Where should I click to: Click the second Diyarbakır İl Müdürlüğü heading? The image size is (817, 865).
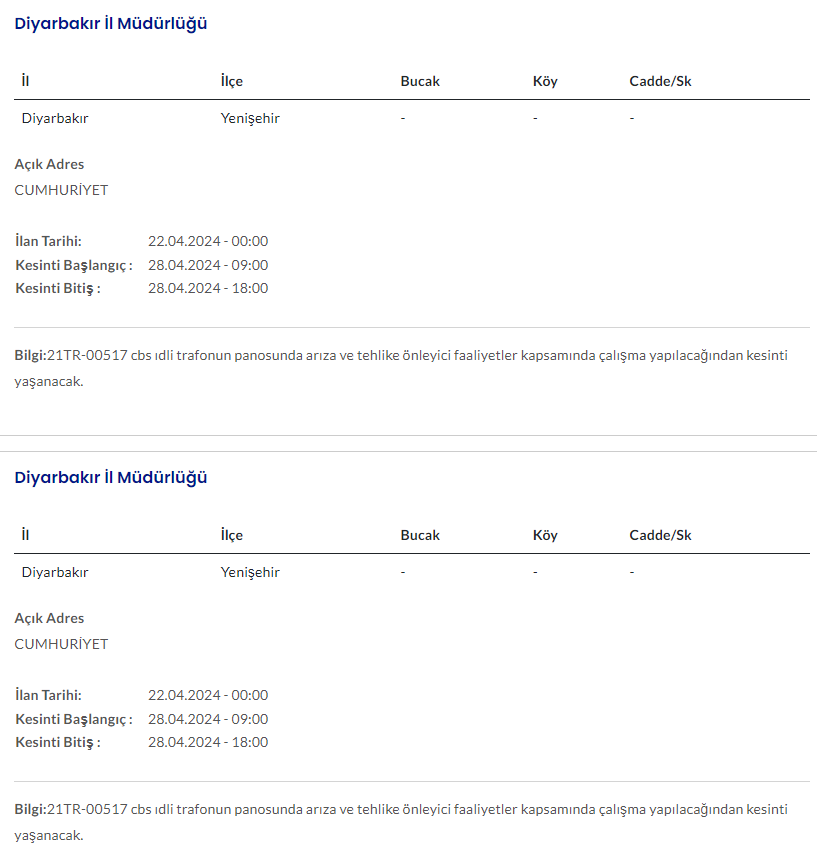pyautogui.click(x=111, y=478)
